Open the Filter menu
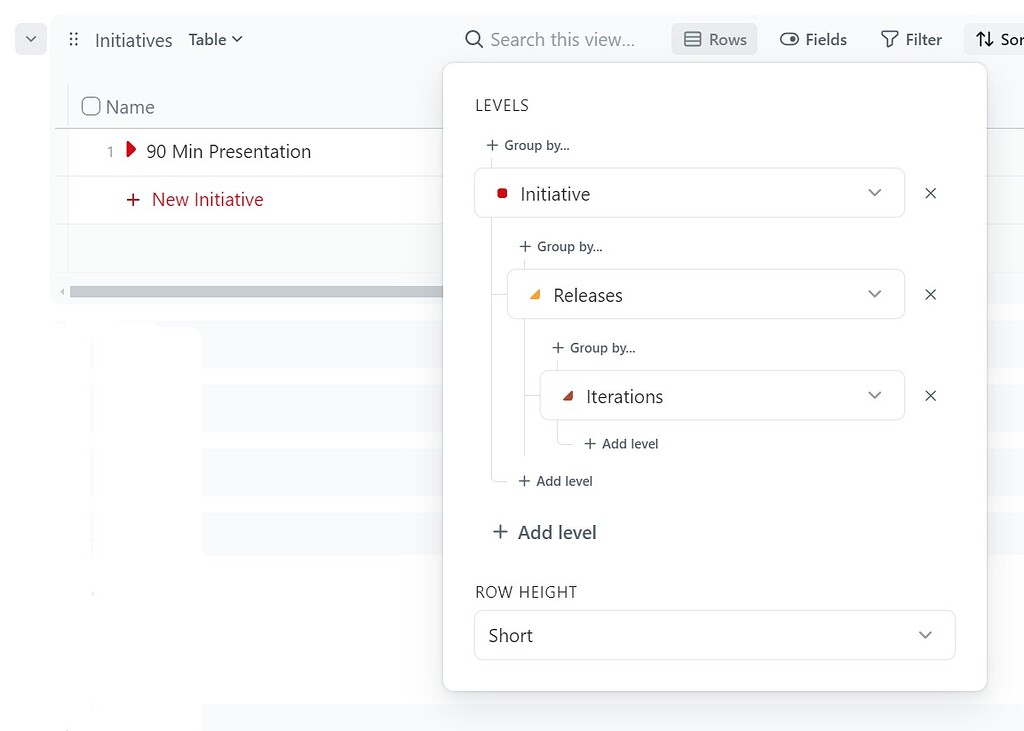The image size is (1024, 731). [x=911, y=39]
